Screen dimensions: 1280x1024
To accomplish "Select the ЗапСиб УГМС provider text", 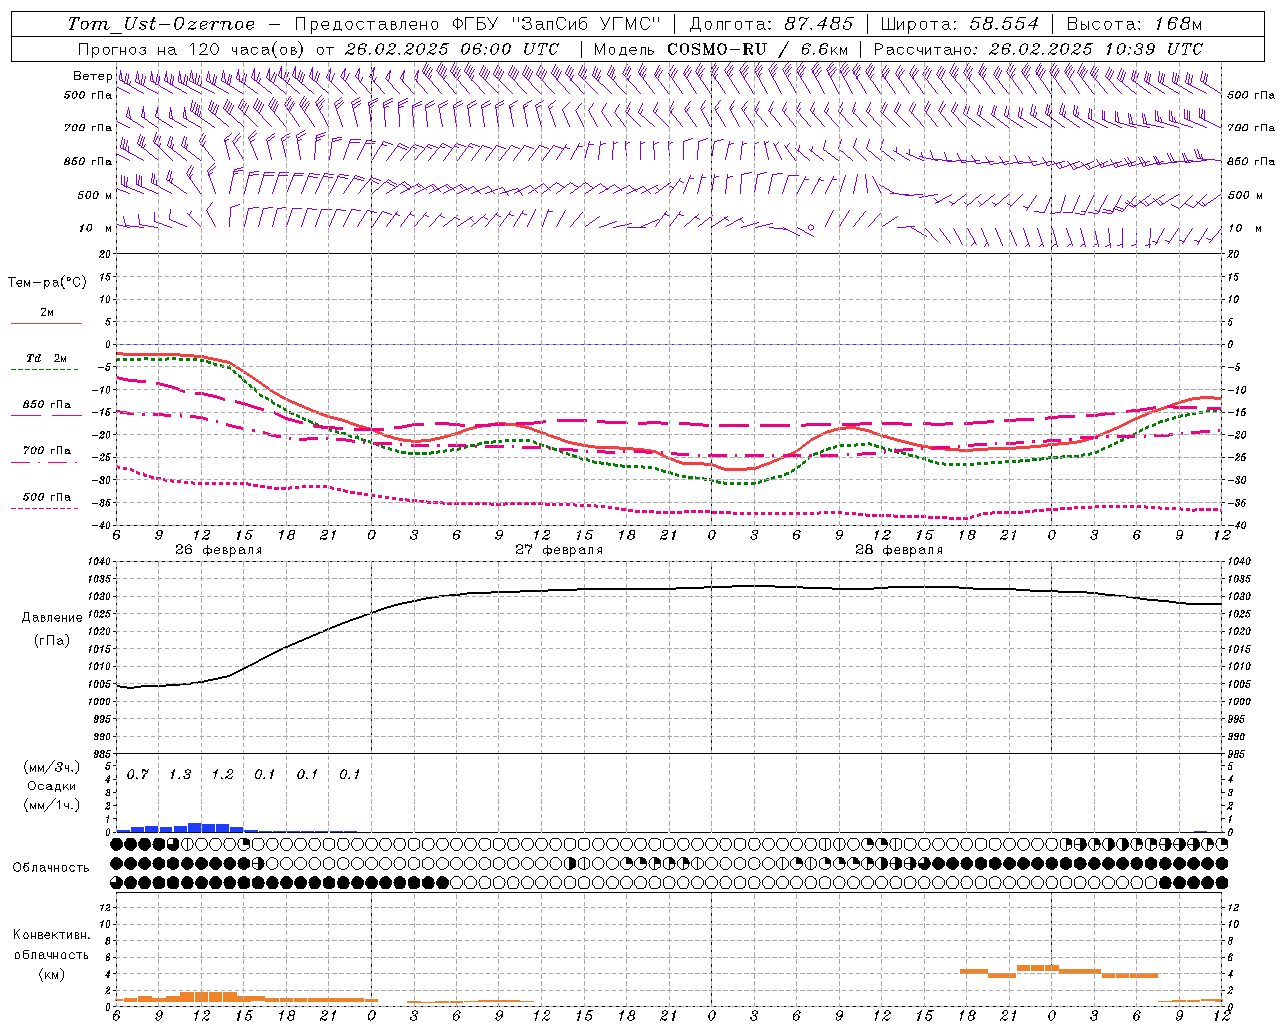I will point(586,24).
